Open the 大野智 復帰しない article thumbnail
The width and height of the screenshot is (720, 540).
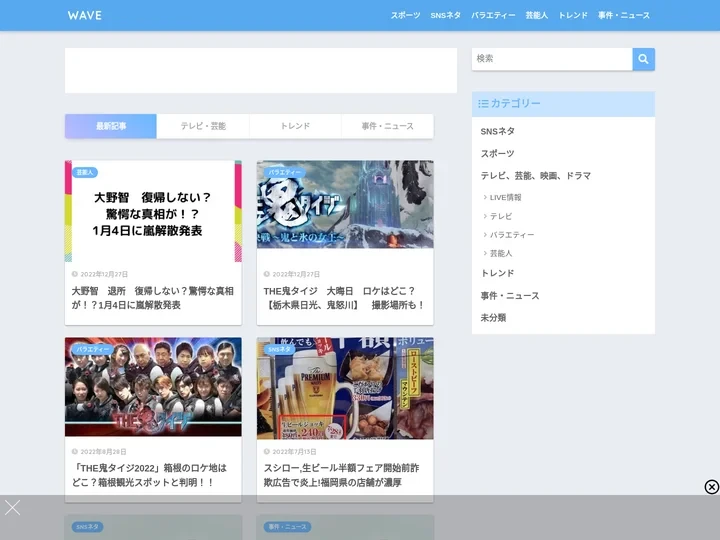coord(153,211)
